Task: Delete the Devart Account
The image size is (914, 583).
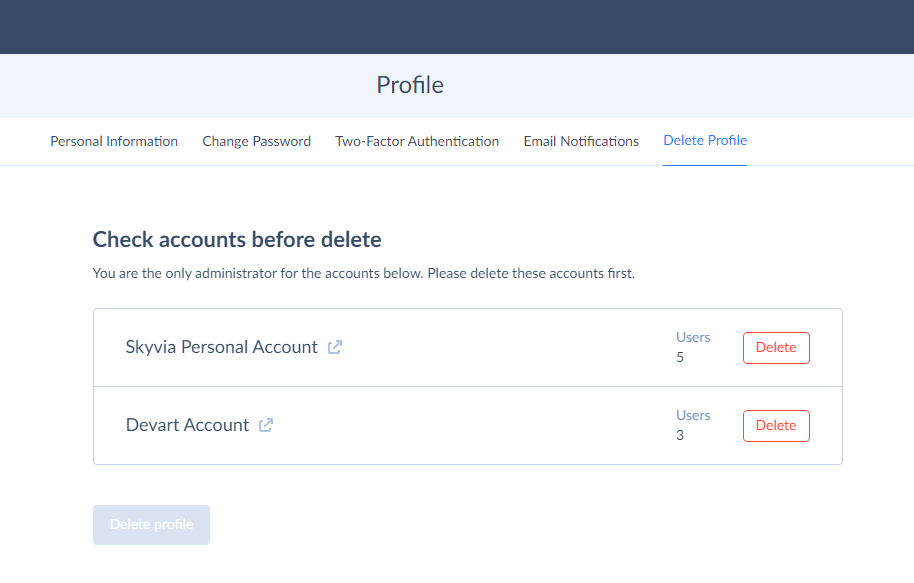Action: coord(776,425)
